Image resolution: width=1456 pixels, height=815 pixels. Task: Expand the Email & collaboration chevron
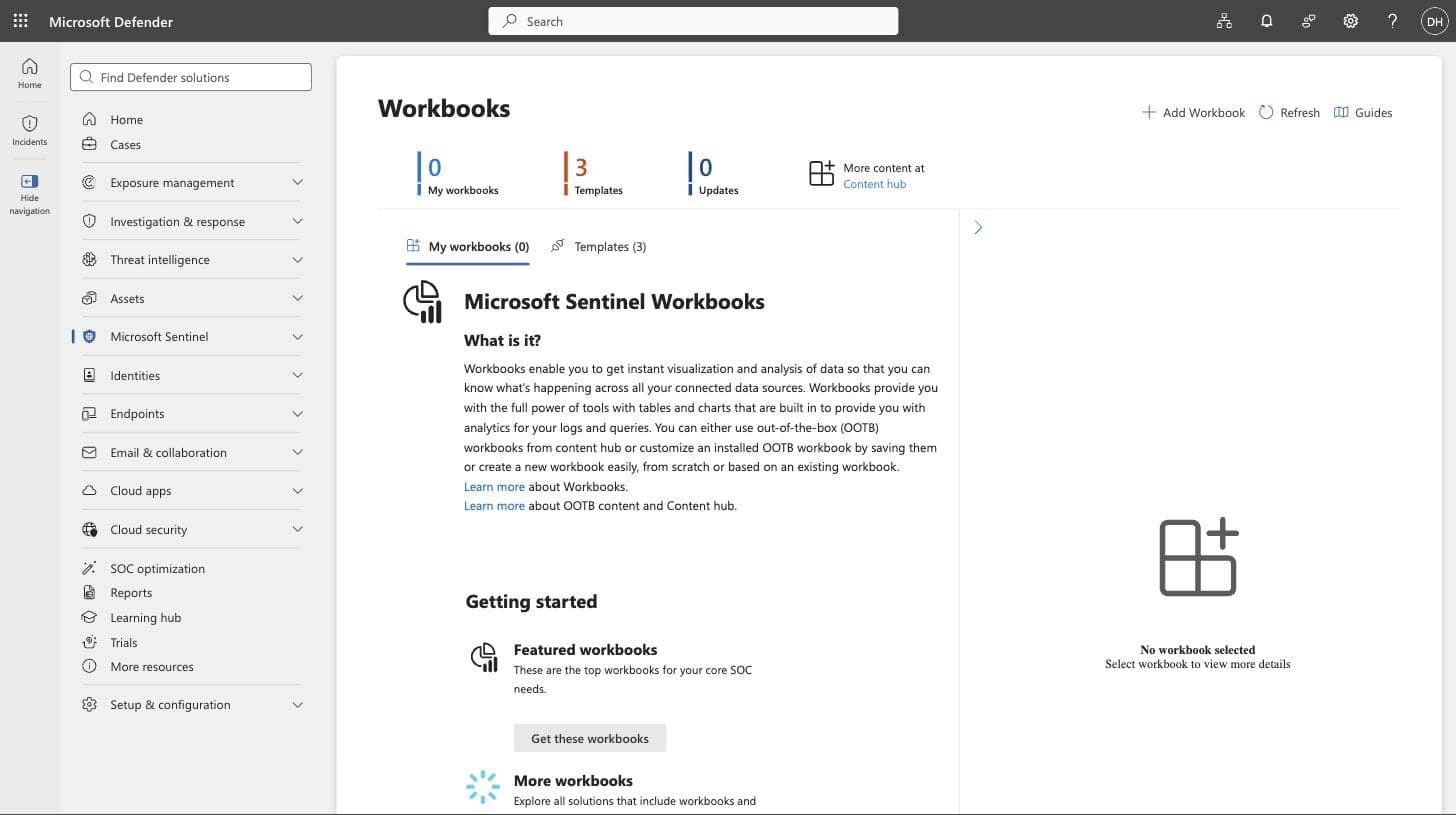(297, 452)
